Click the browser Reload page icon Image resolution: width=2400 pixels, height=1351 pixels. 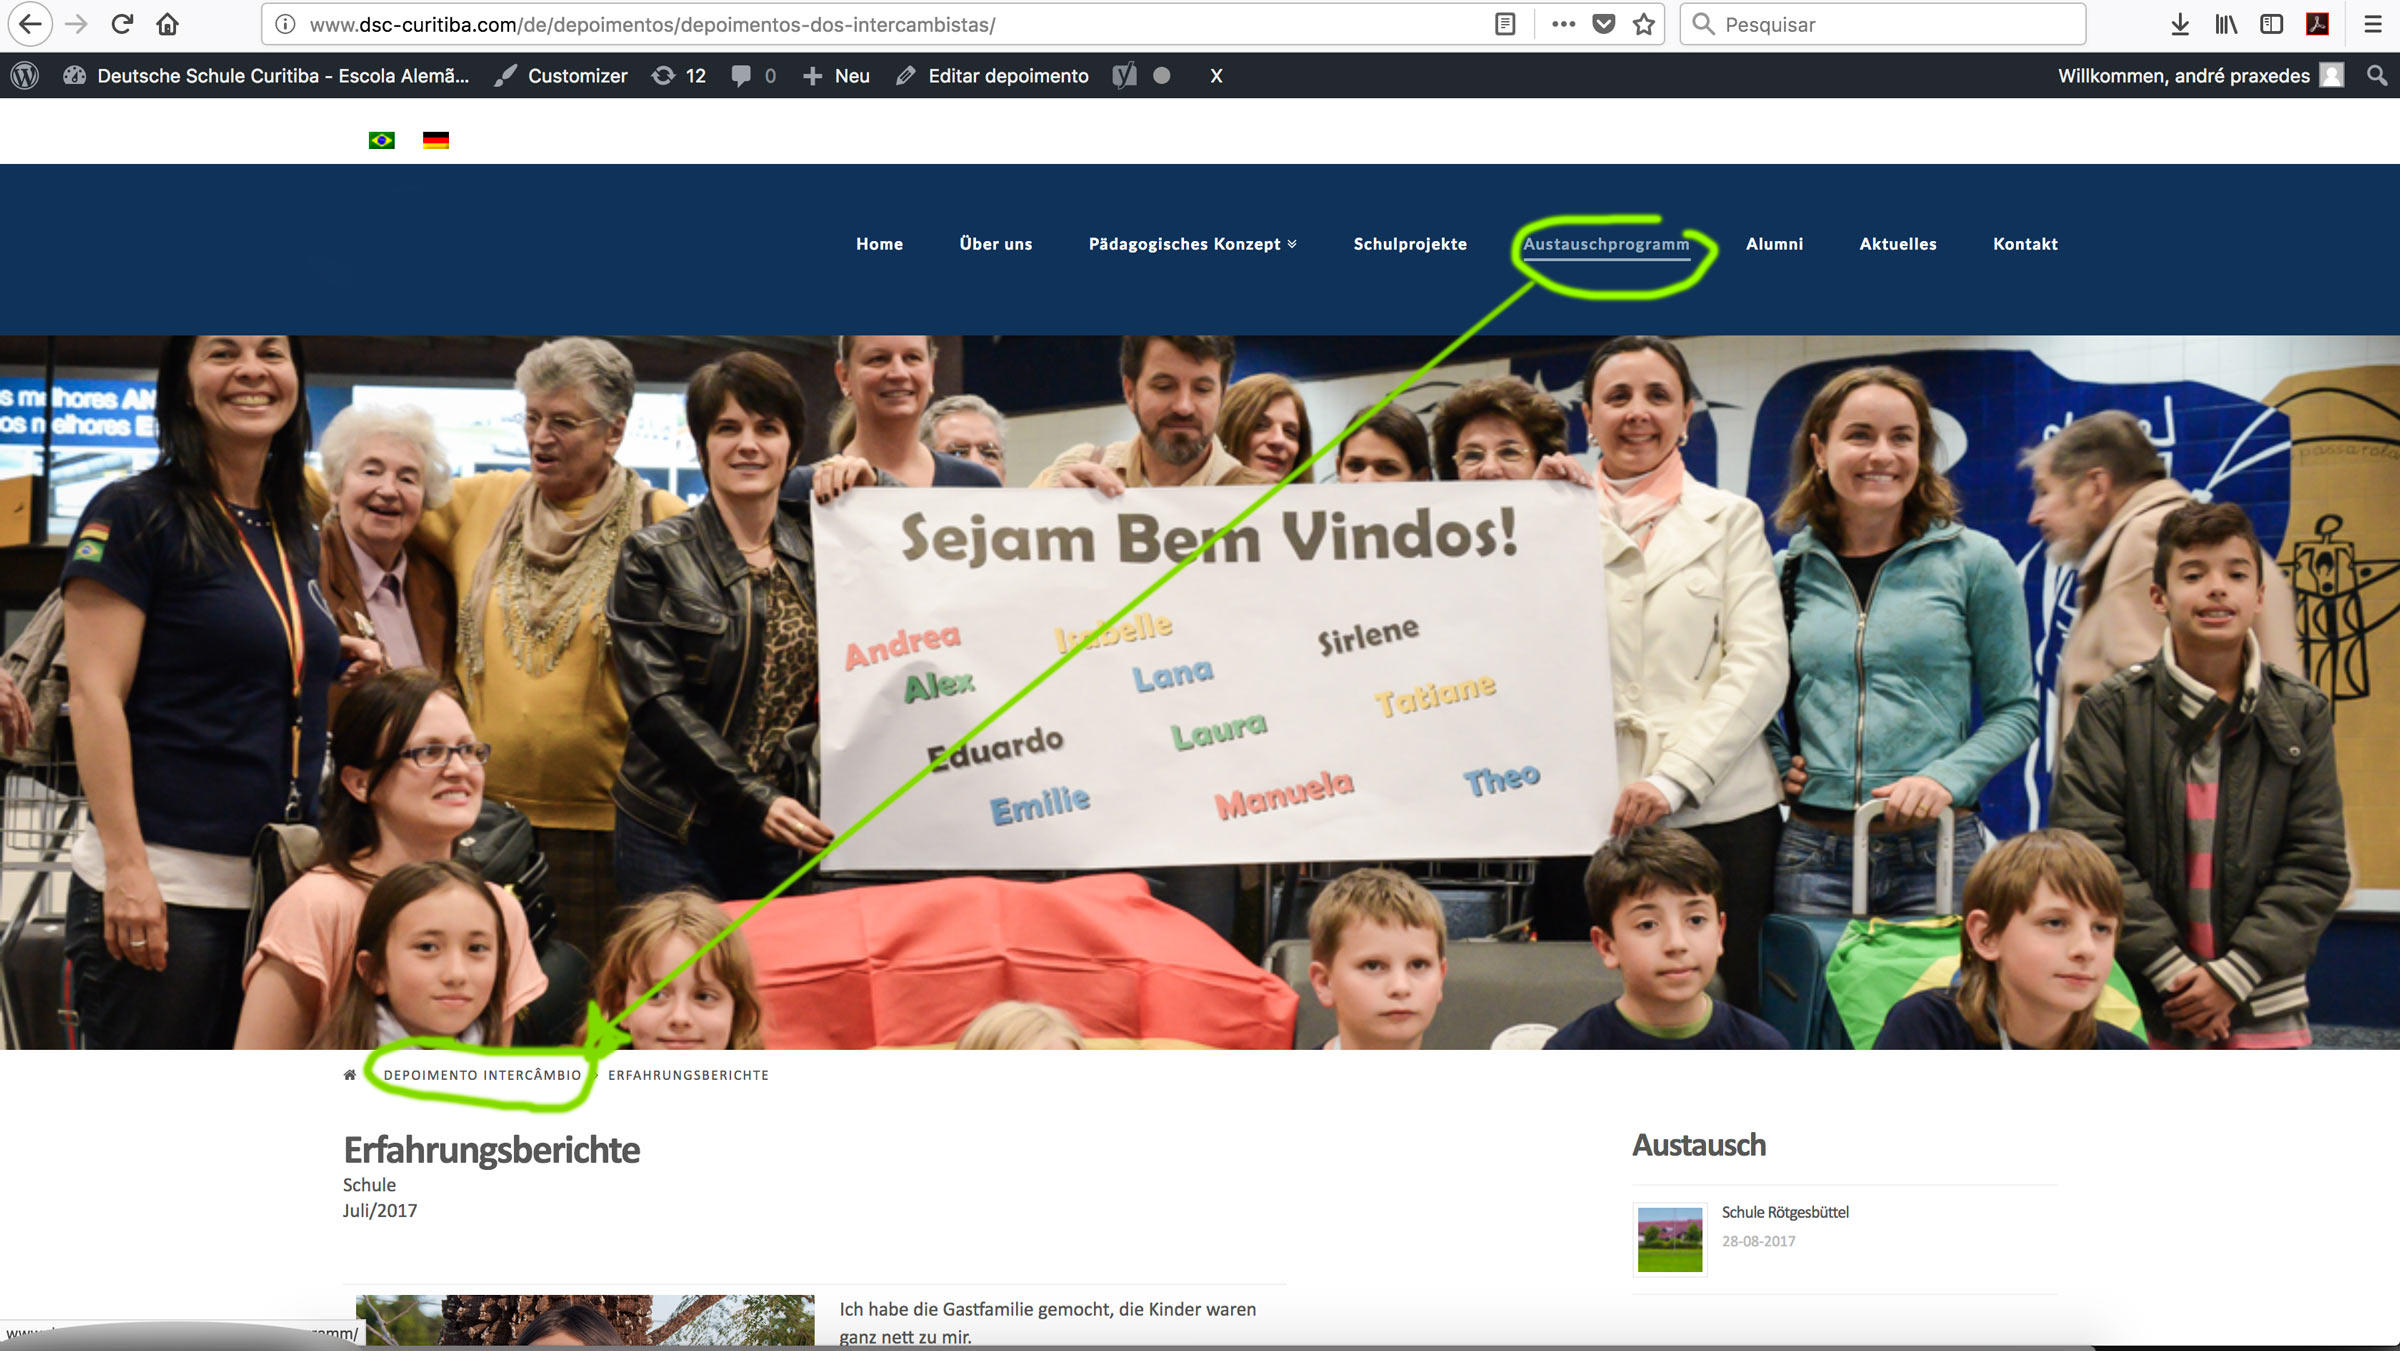[x=122, y=24]
